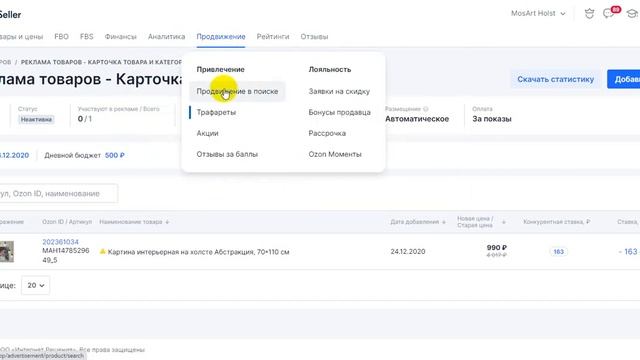Open the per-page 20 dropdown

click(36, 285)
